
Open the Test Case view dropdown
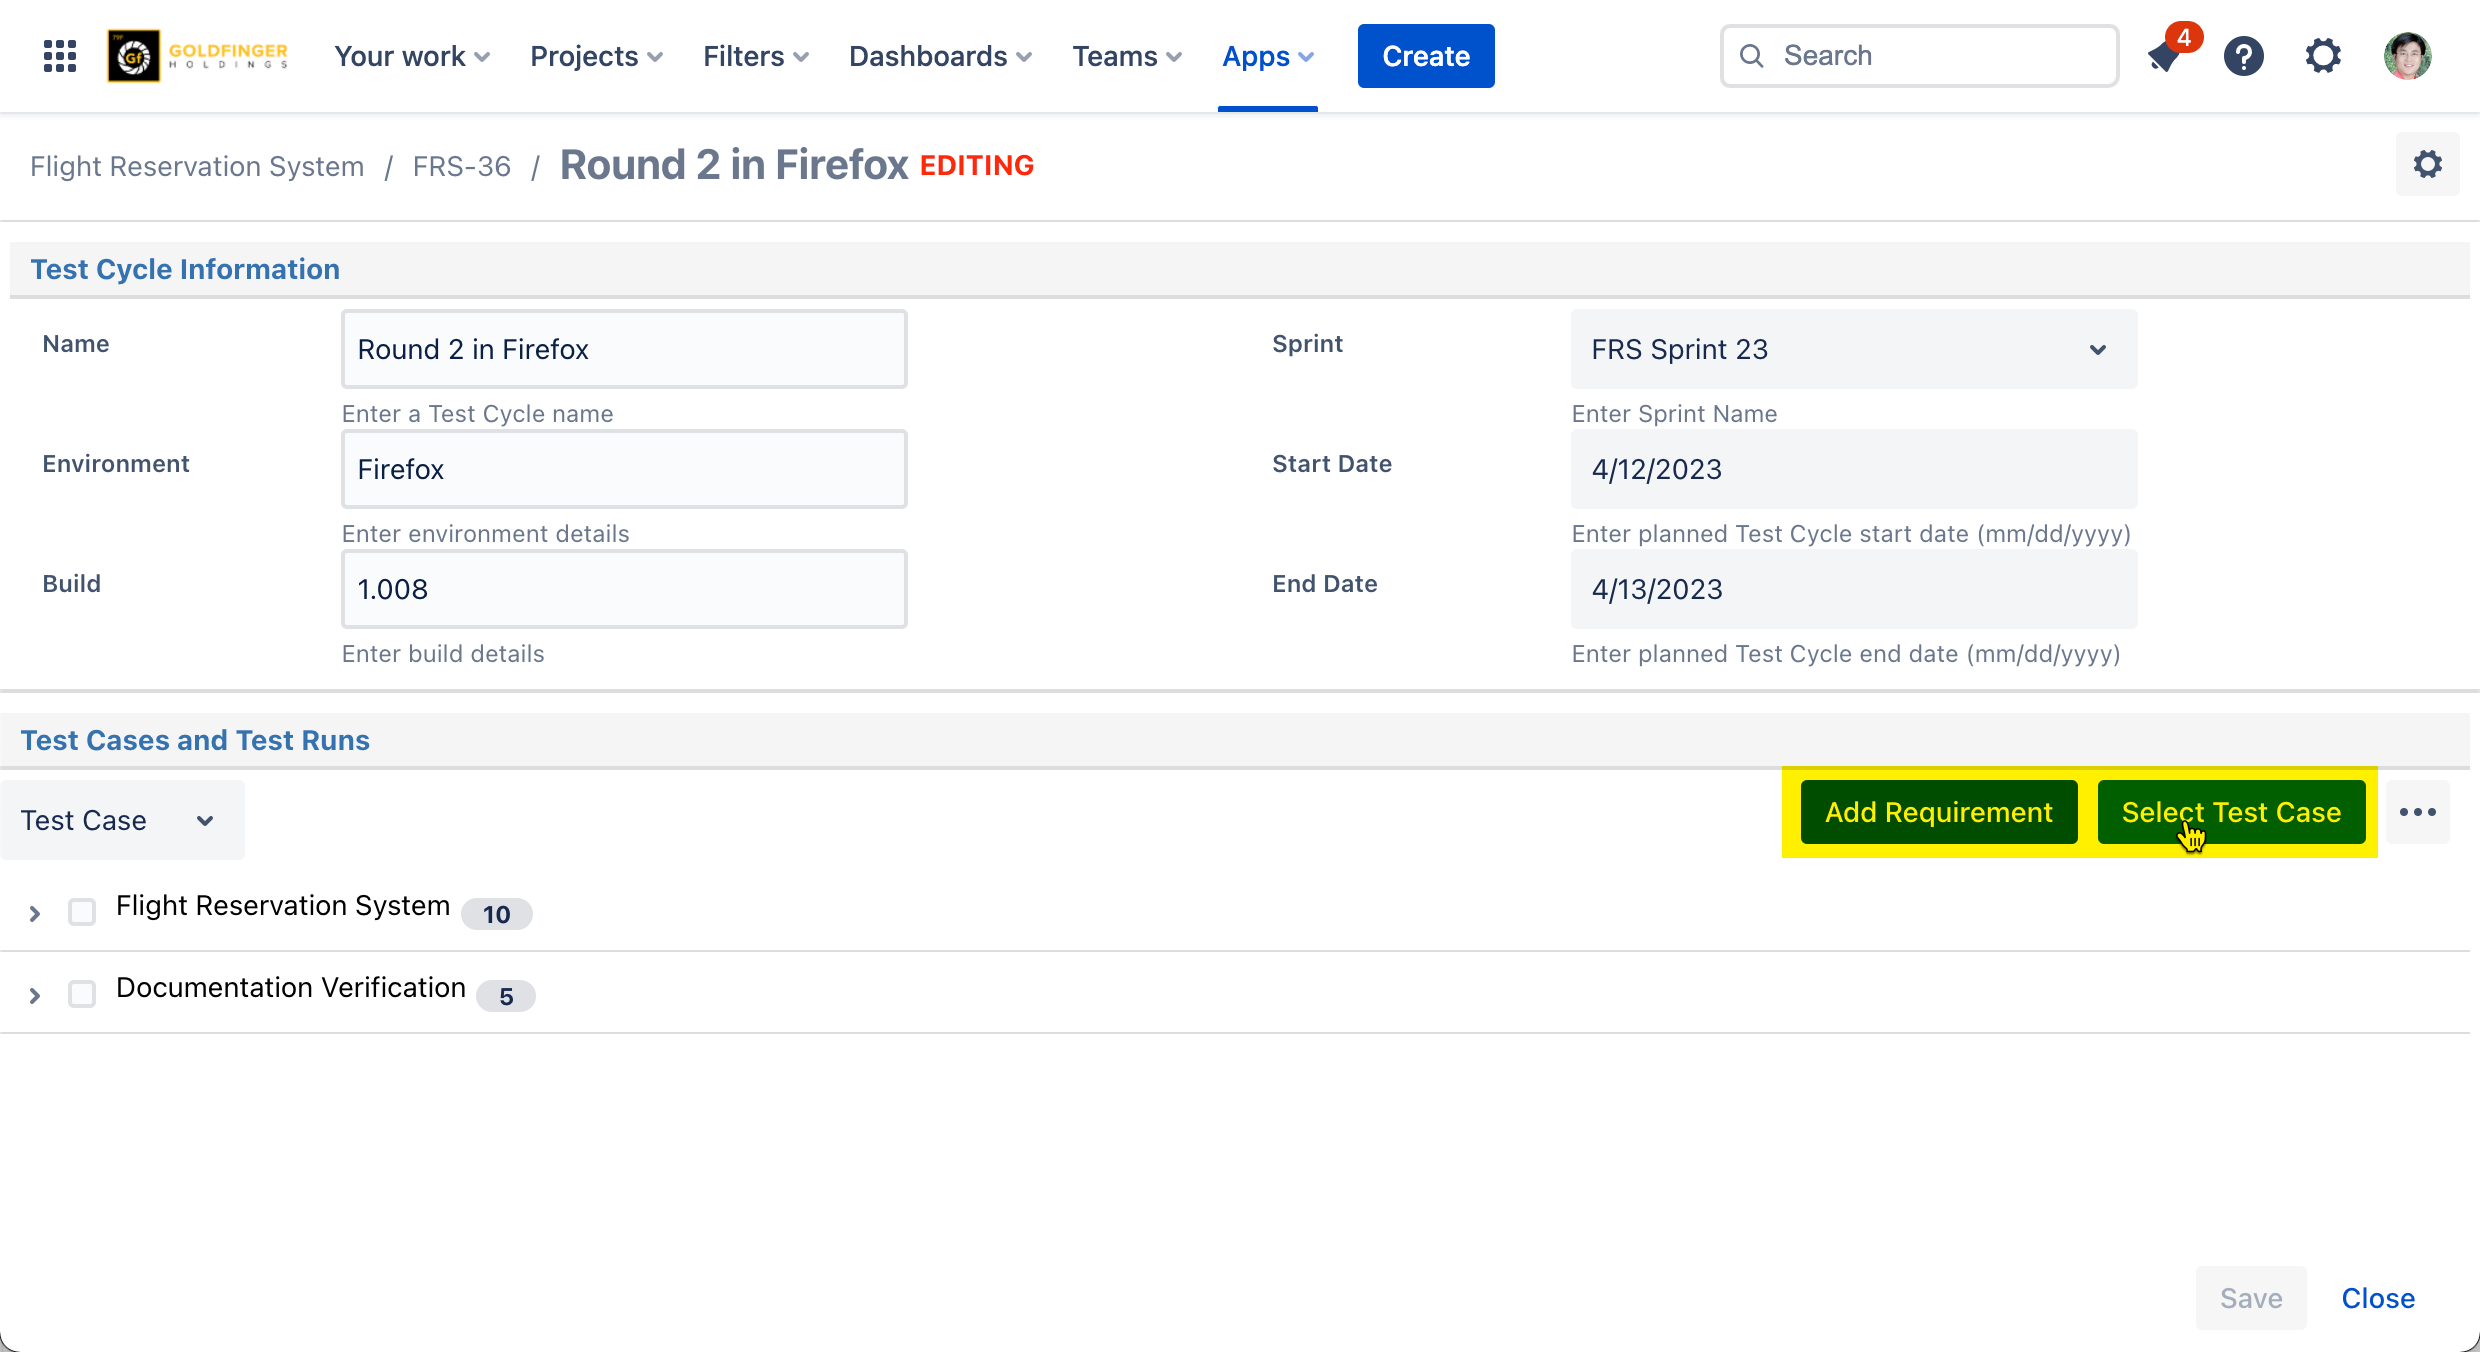click(122, 820)
